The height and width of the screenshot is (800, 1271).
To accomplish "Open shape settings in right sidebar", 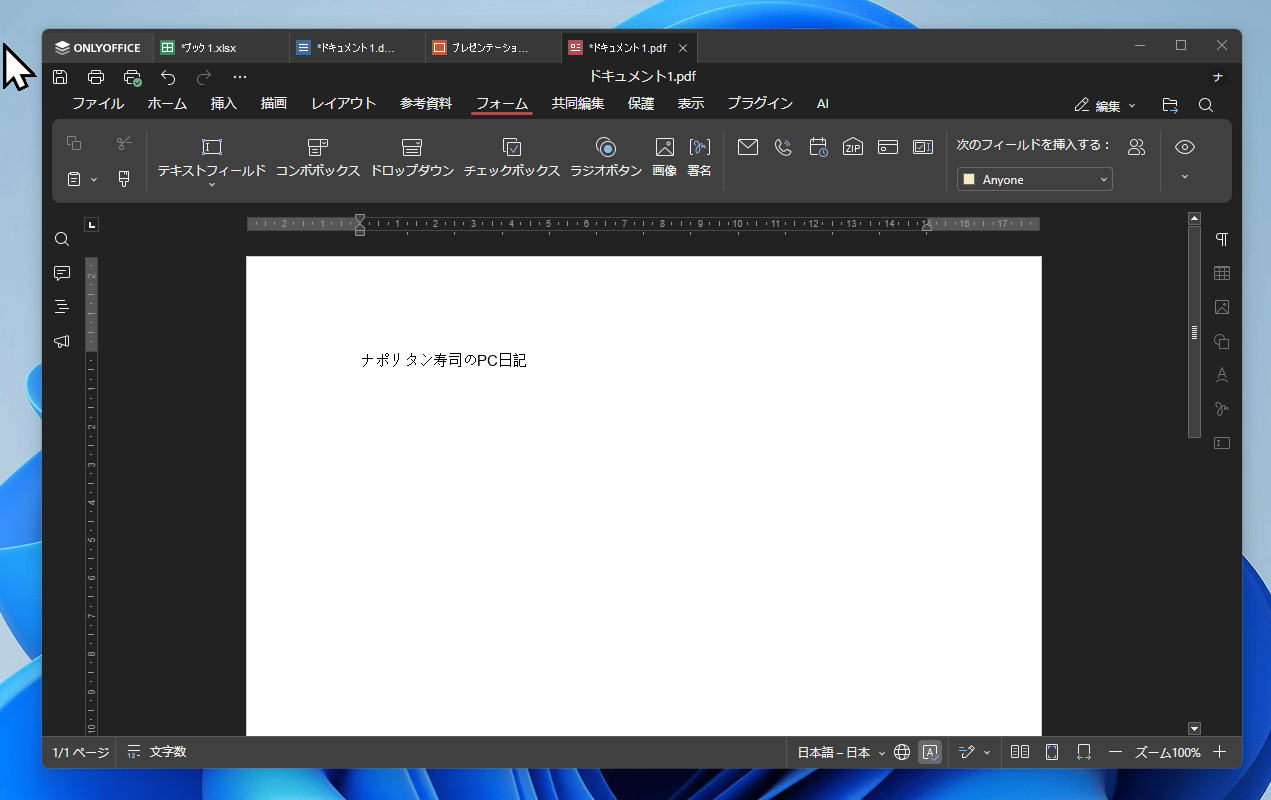I will click(1221, 341).
